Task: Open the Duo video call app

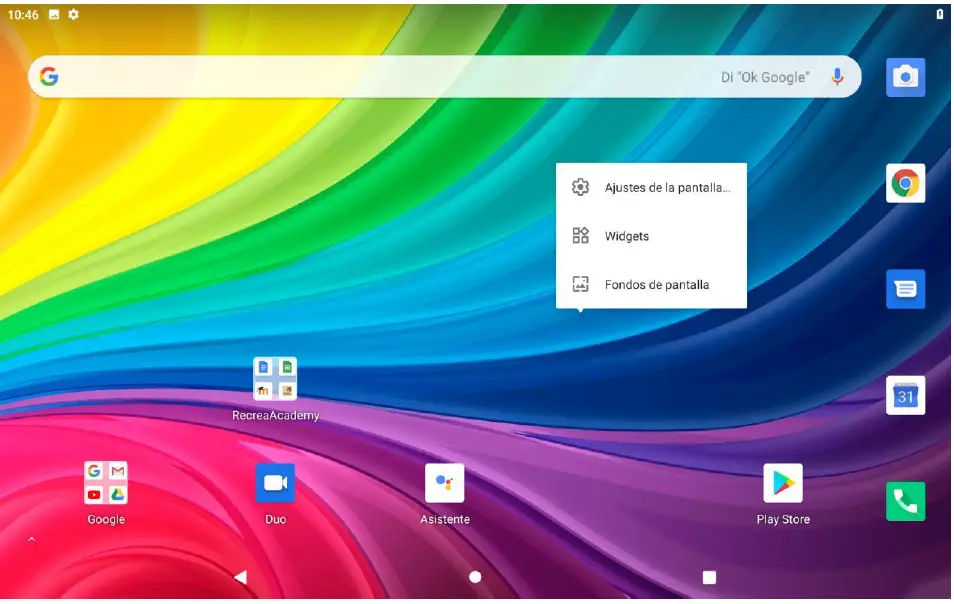Action: click(276, 483)
